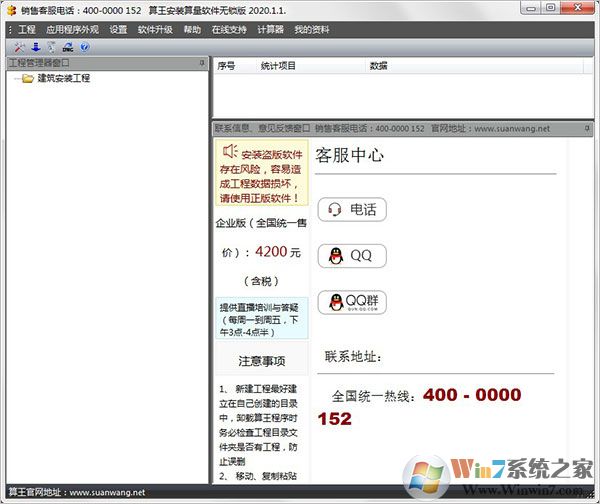Open the 工程 menu

[x=26, y=30]
